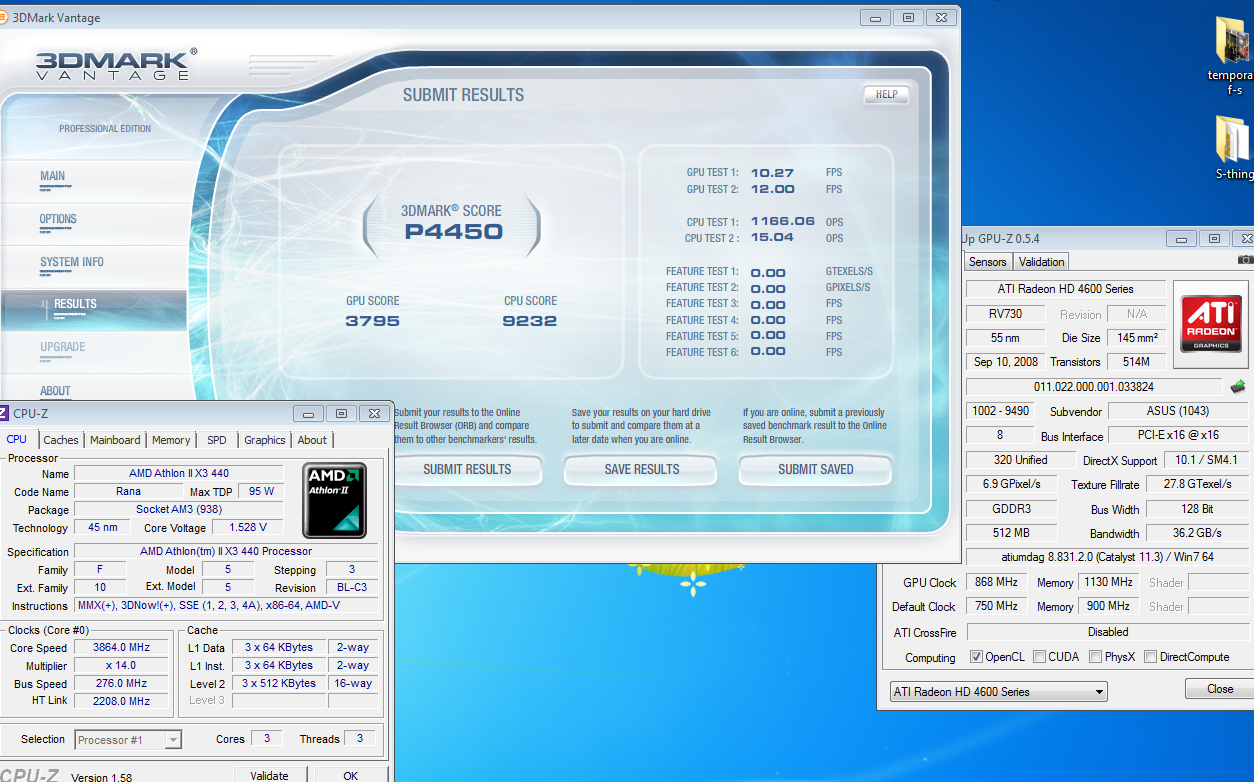
Task: Click the CPU TEST 1 value 1166.06
Action: pyautogui.click(x=783, y=222)
